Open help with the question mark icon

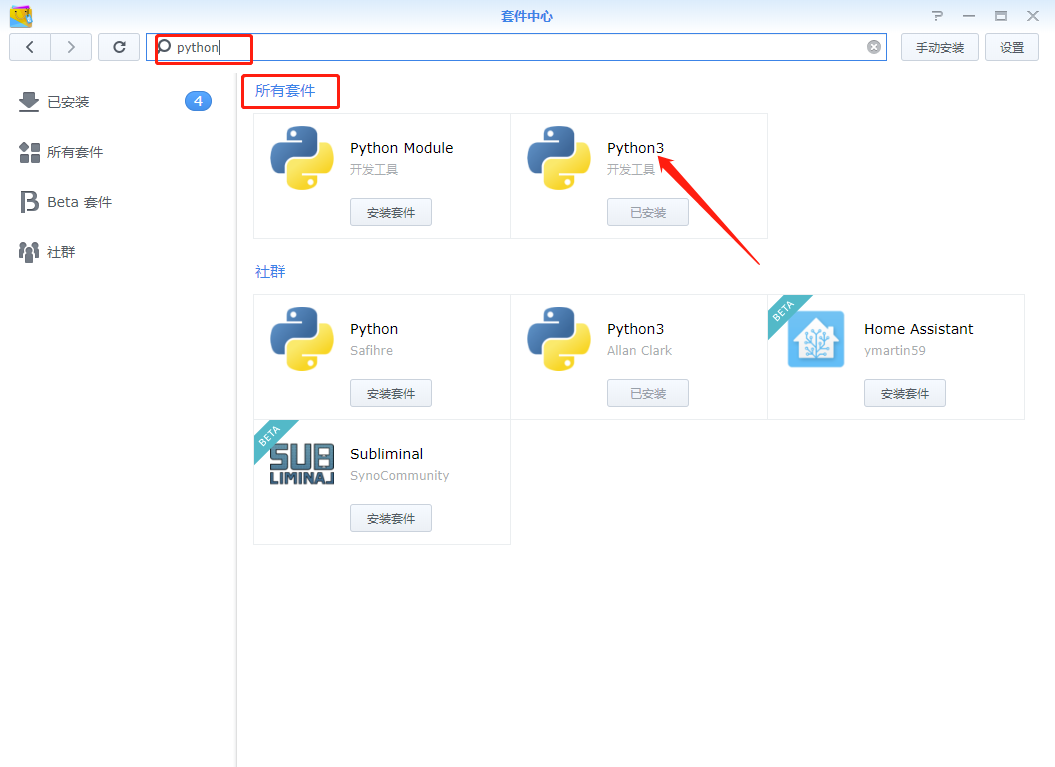(x=937, y=15)
